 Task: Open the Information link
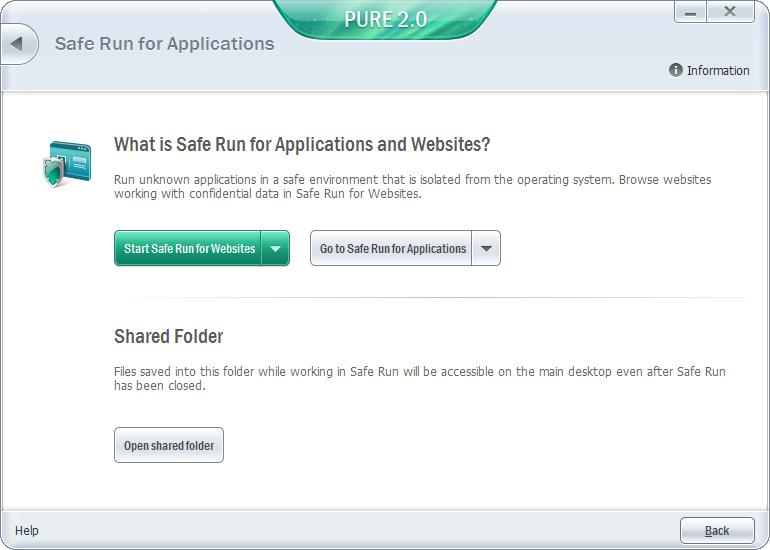coord(709,70)
